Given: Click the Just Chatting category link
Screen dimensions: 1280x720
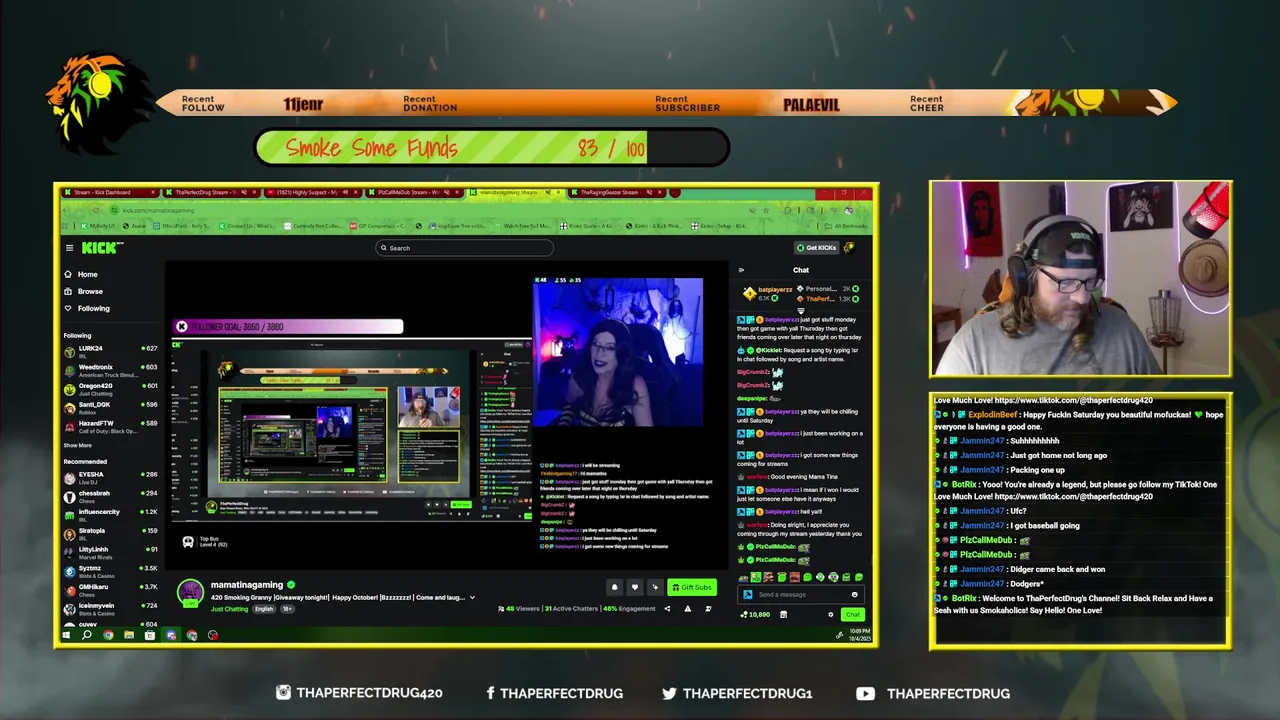Looking at the screenshot, I should coord(229,609).
